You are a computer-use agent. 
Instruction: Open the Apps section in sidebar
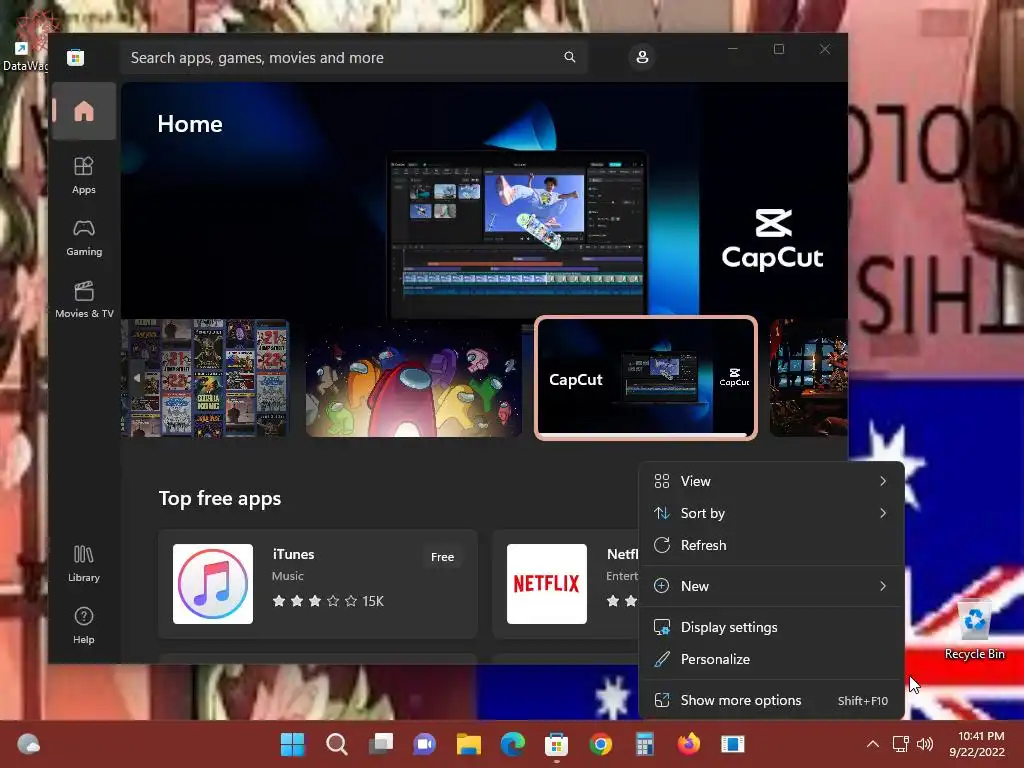pos(84,175)
